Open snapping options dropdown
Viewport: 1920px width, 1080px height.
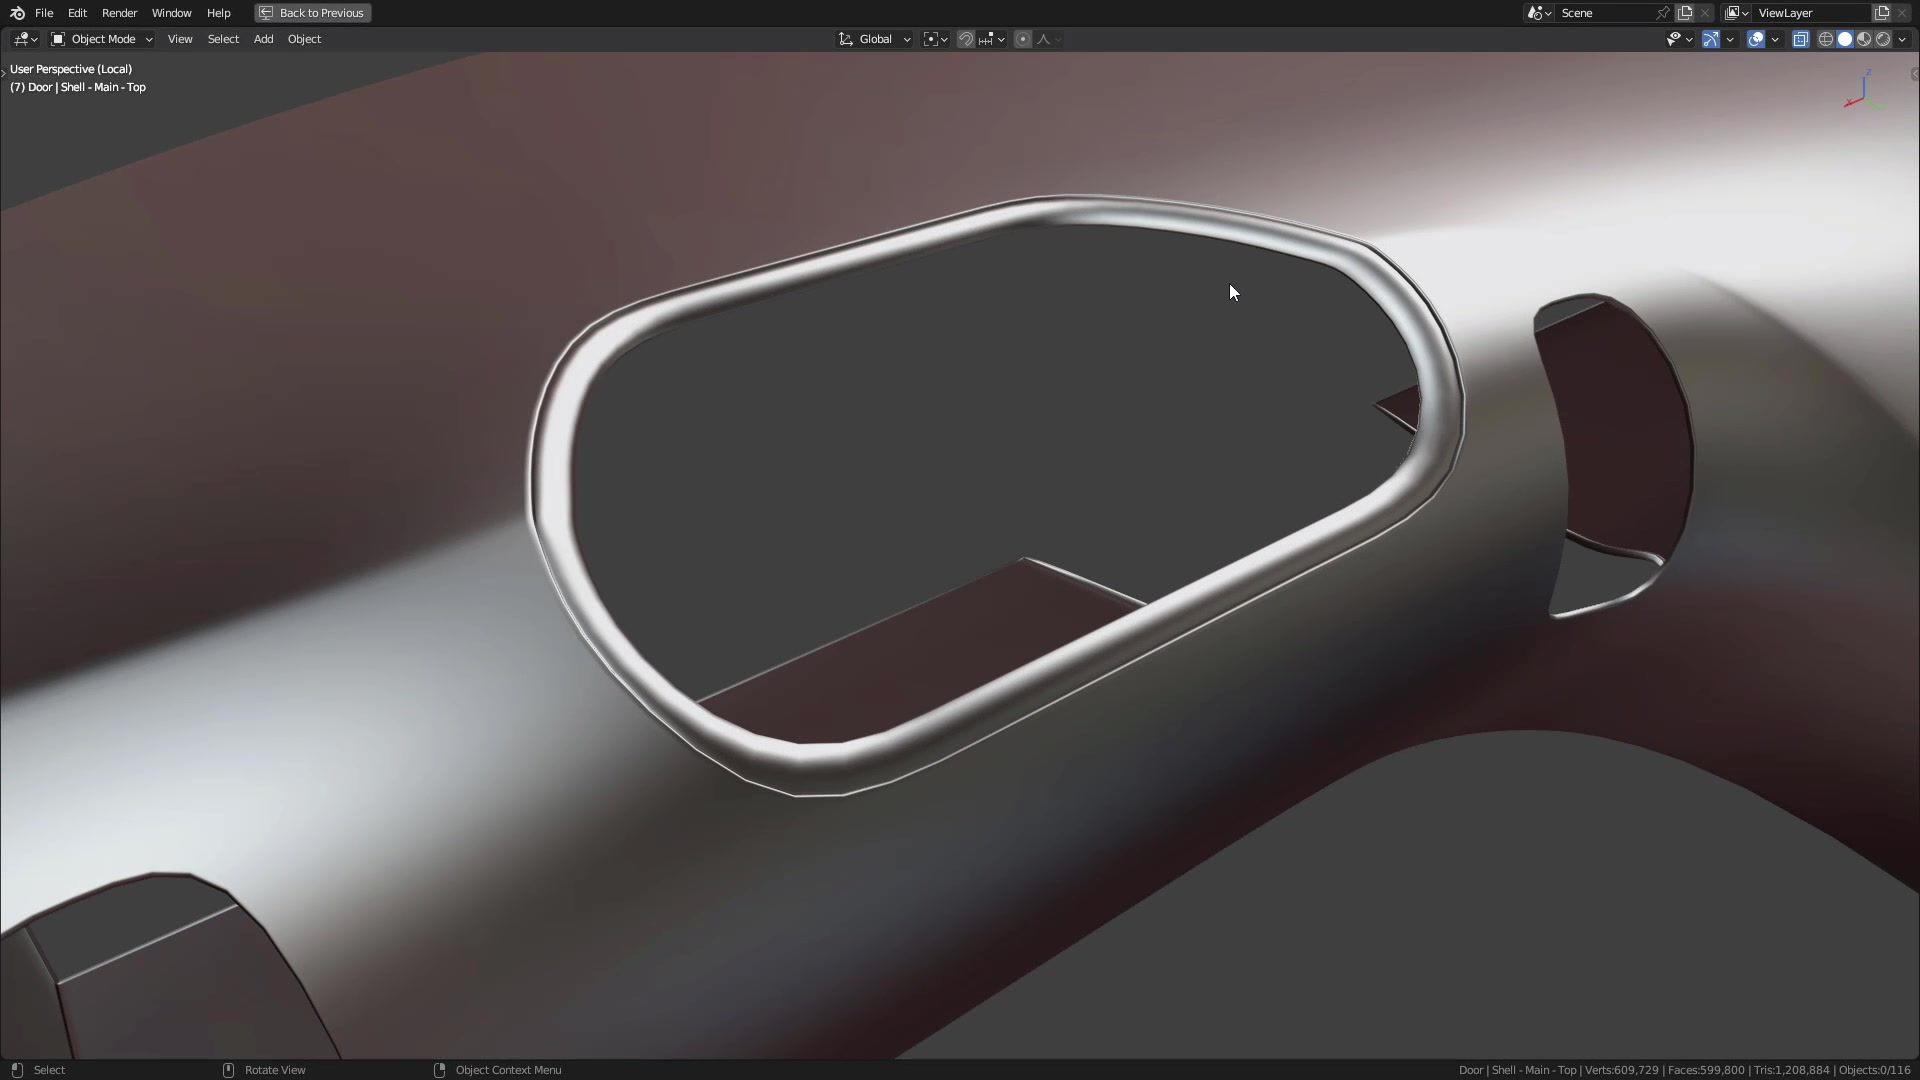point(992,39)
